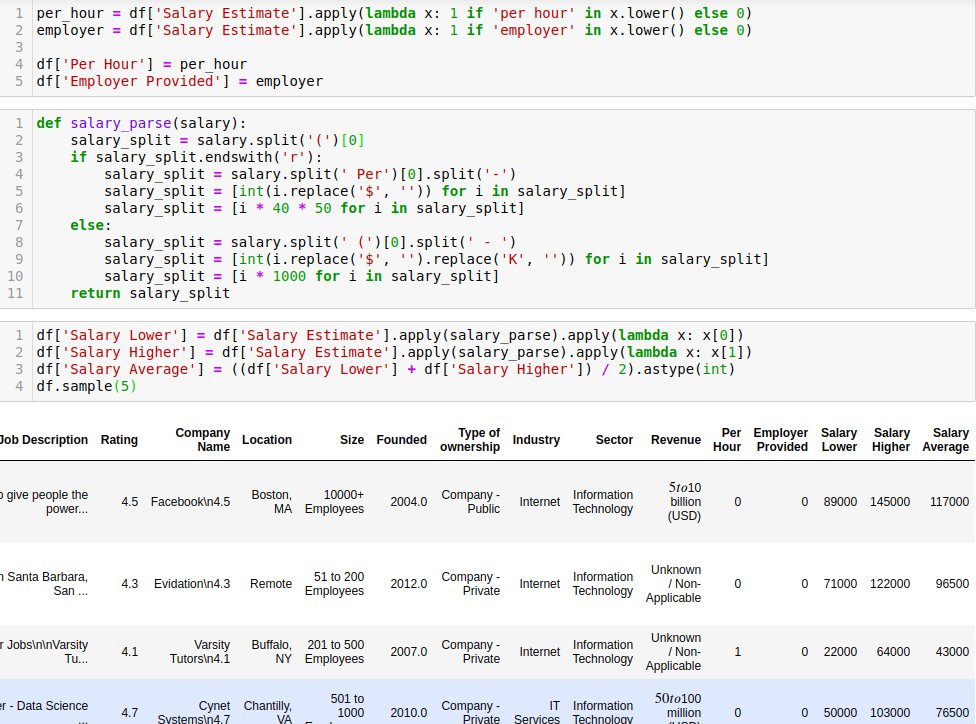Click the 'Remote' location cell
This screenshot has height=724, width=976.
(x=271, y=584)
